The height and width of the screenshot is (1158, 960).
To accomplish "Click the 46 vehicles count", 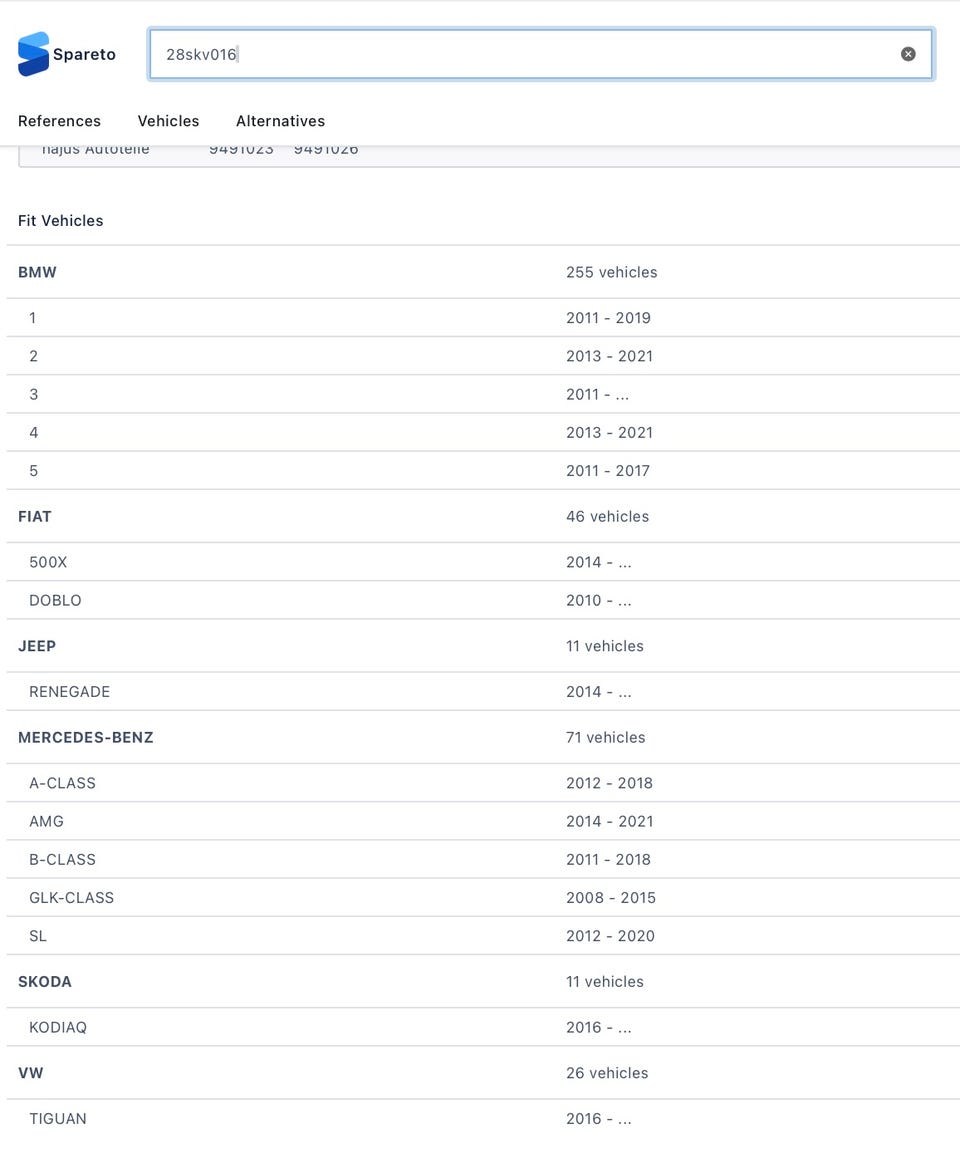I will tap(607, 516).
